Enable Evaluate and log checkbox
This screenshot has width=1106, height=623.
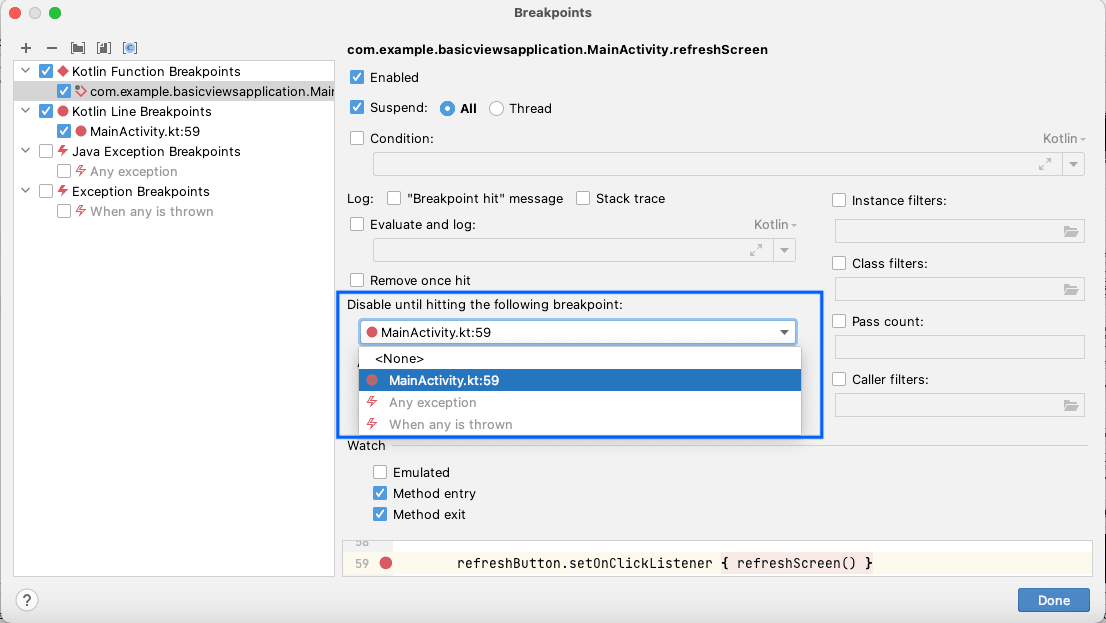[x=357, y=224]
